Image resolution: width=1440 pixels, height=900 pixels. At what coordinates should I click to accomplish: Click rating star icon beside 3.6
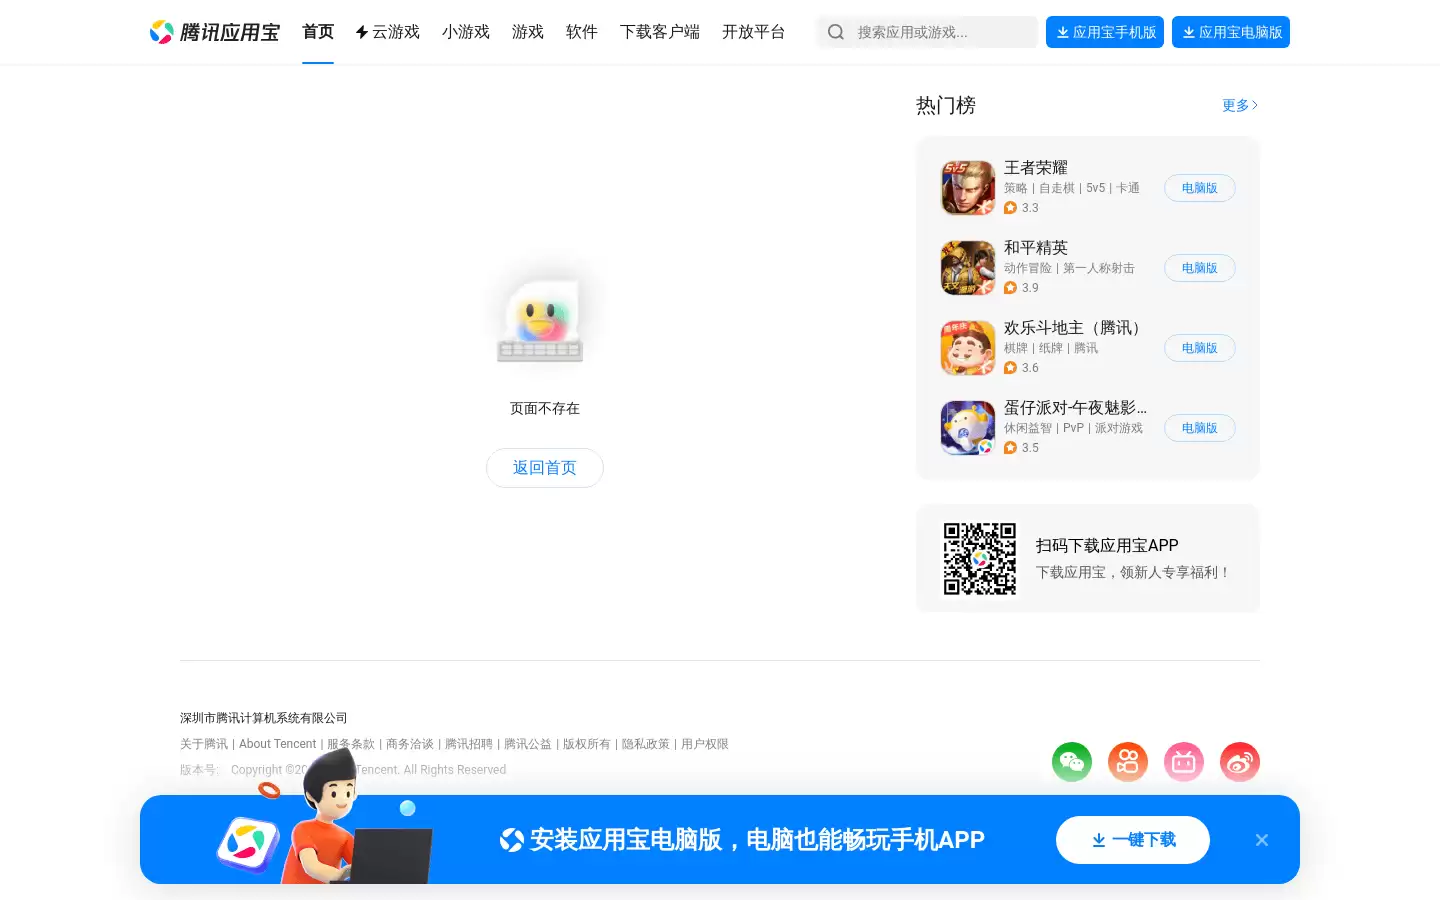[1010, 368]
